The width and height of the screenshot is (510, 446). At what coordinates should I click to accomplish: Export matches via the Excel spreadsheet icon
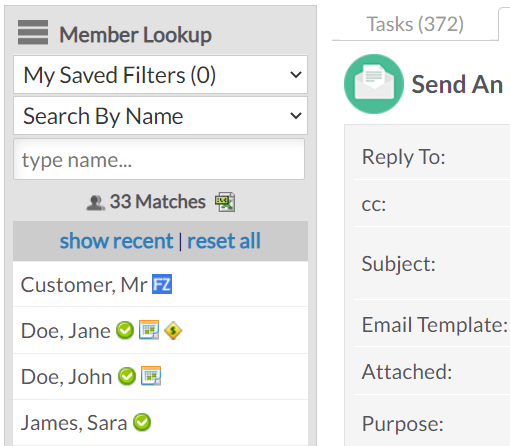tap(225, 202)
